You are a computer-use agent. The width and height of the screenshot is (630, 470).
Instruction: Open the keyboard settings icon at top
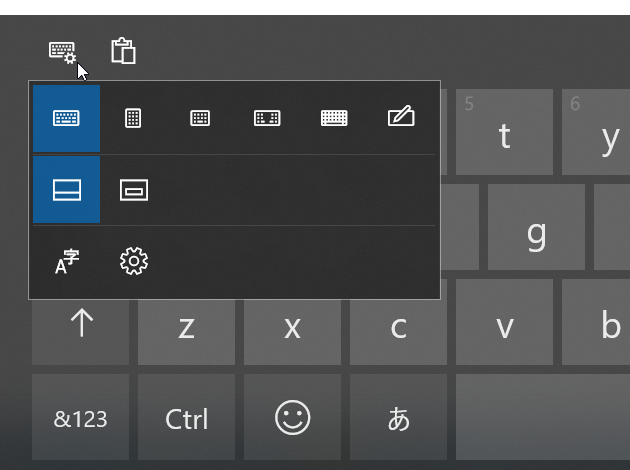coord(62,52)
